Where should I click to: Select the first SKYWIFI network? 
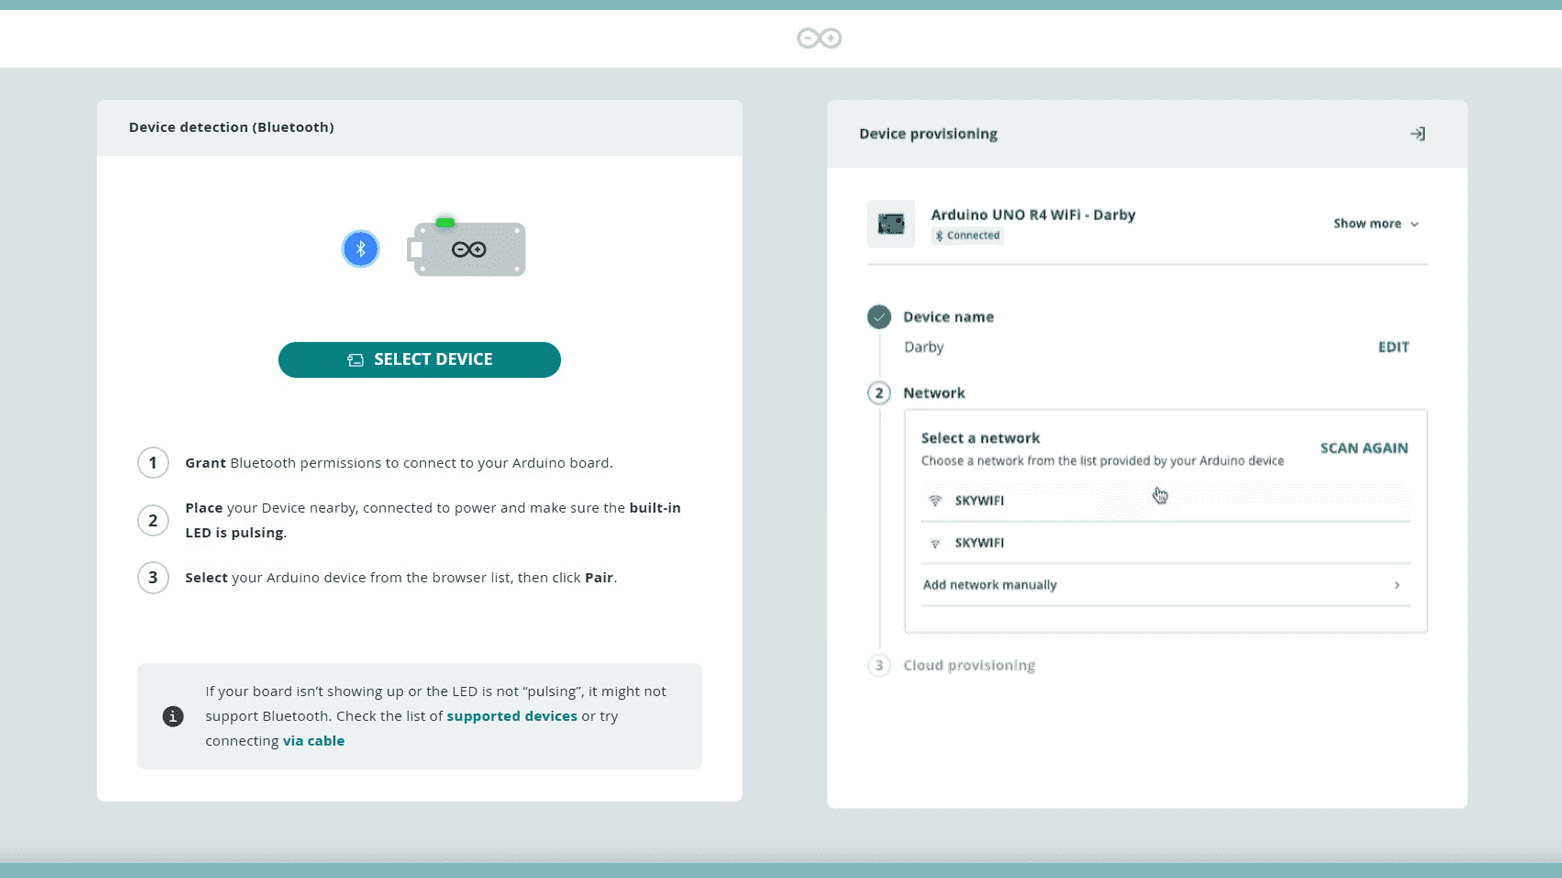pos(1165,501)
